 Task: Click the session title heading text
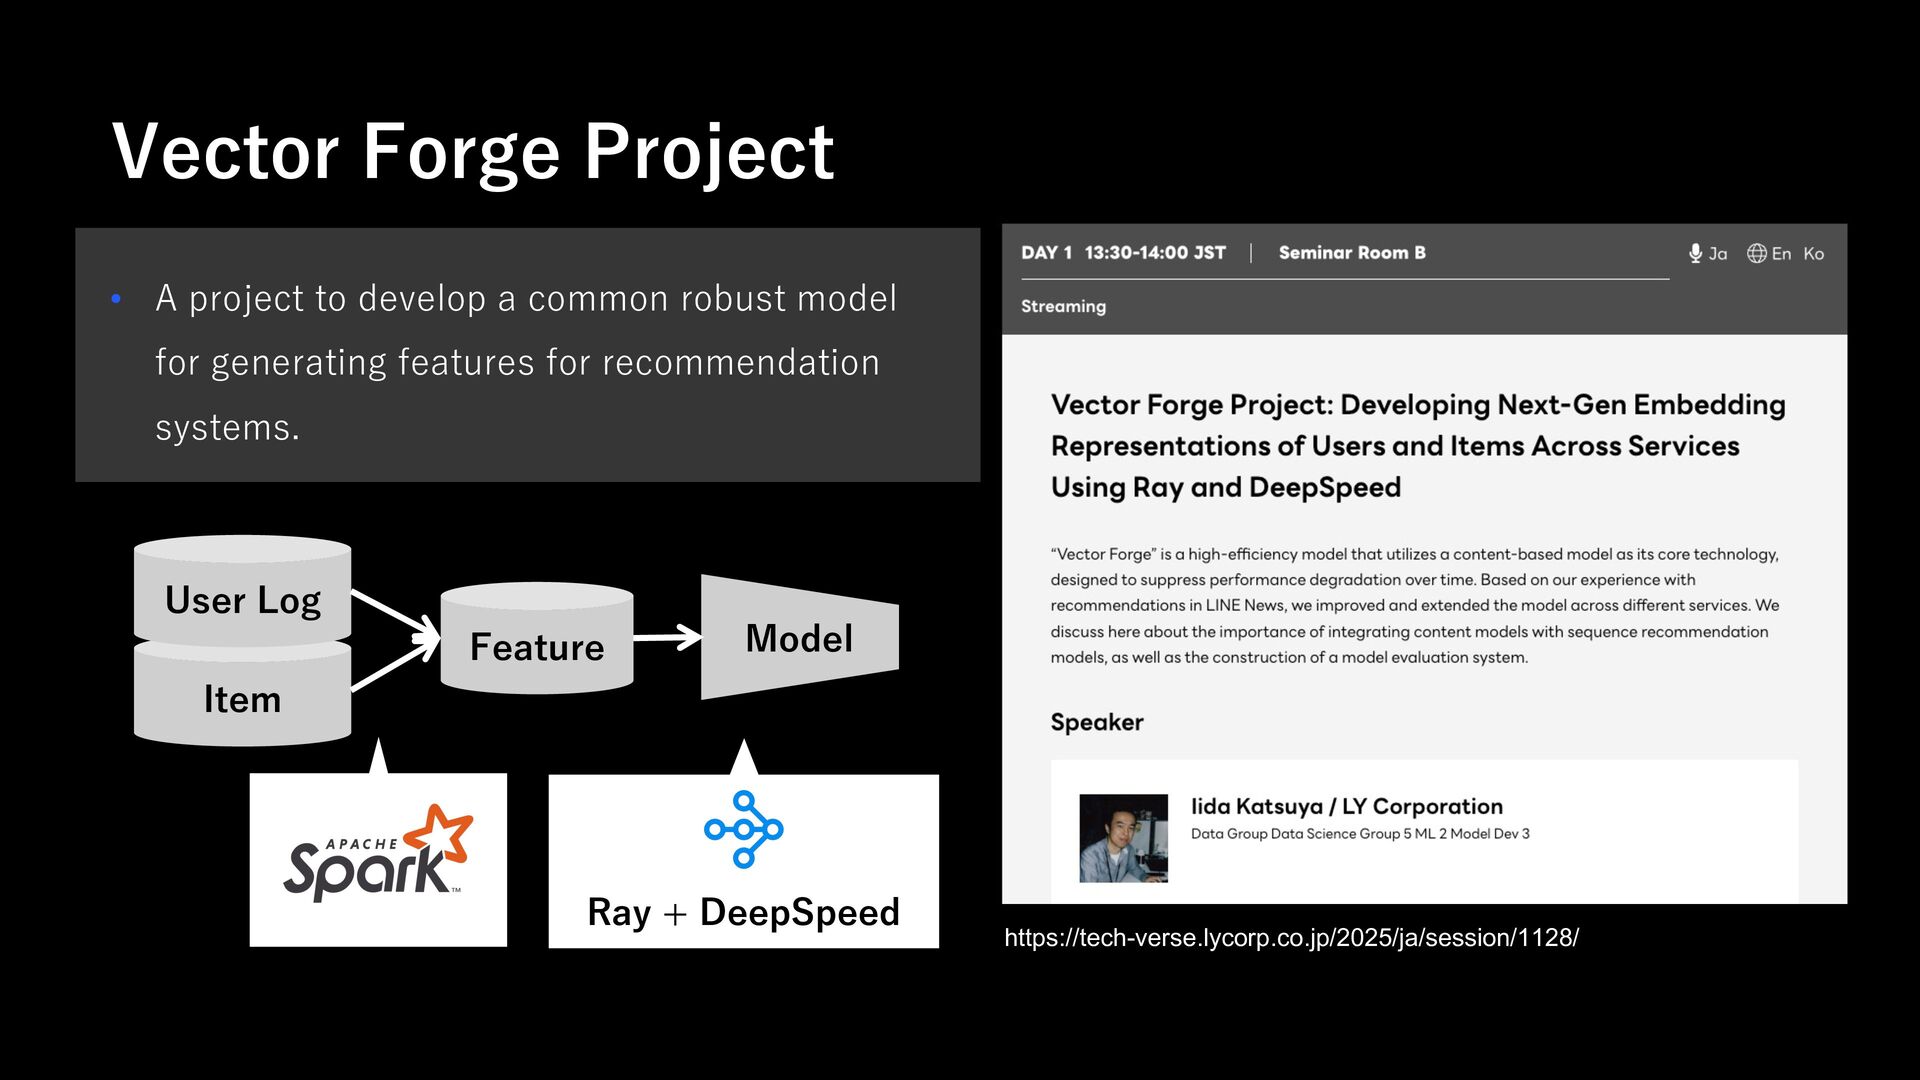click(1417, 446)
